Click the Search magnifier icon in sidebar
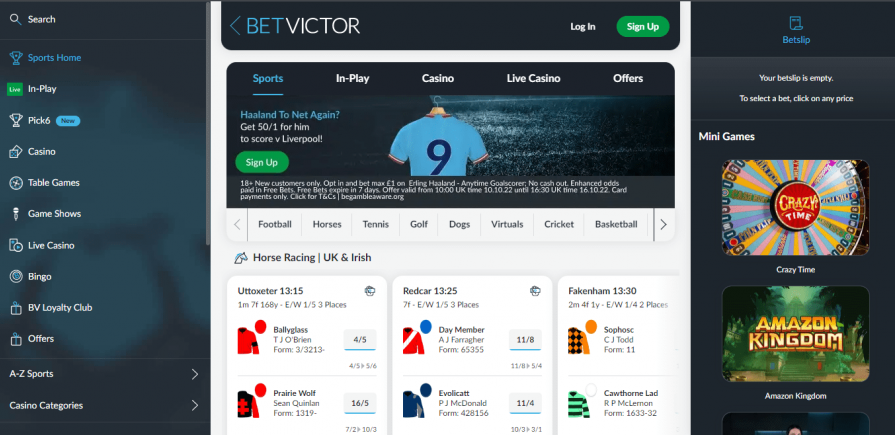The image size is (895, 435). pyautogui.click(x=15, y=19)
